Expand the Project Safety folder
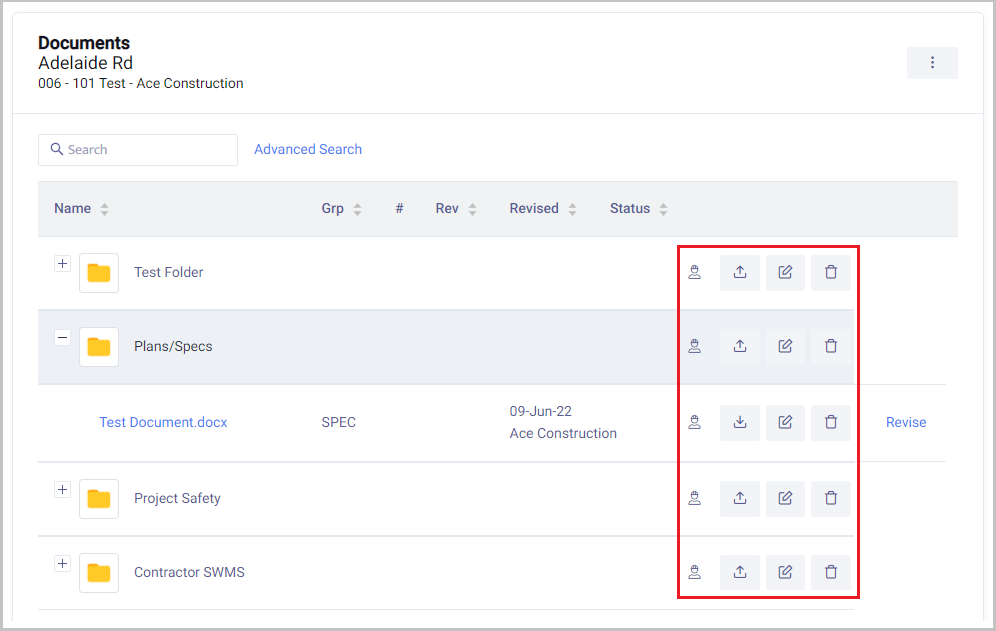Screen dimensions: 996x631 coord(62,490)
